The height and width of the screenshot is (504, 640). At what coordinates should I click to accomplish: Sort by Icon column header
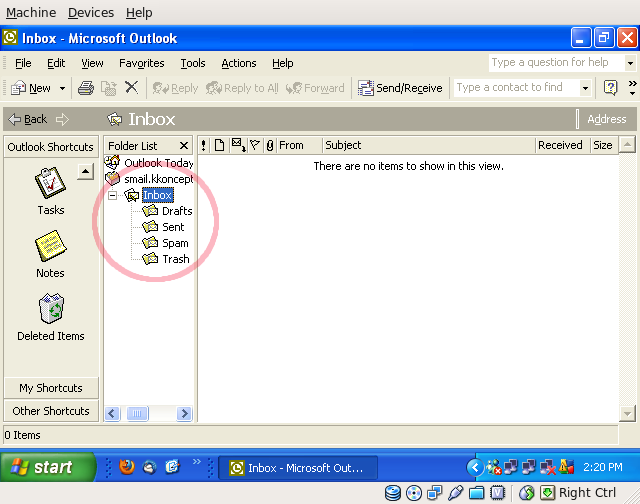click(x=219, y=145)
